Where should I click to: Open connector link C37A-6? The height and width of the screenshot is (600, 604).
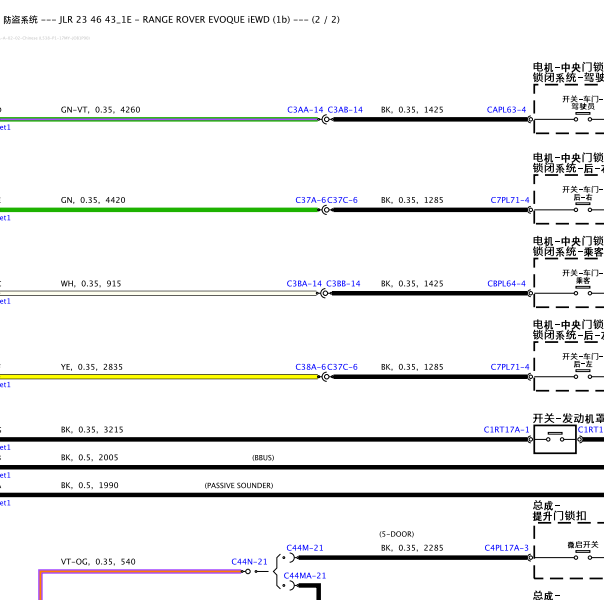tap(310, 200)
